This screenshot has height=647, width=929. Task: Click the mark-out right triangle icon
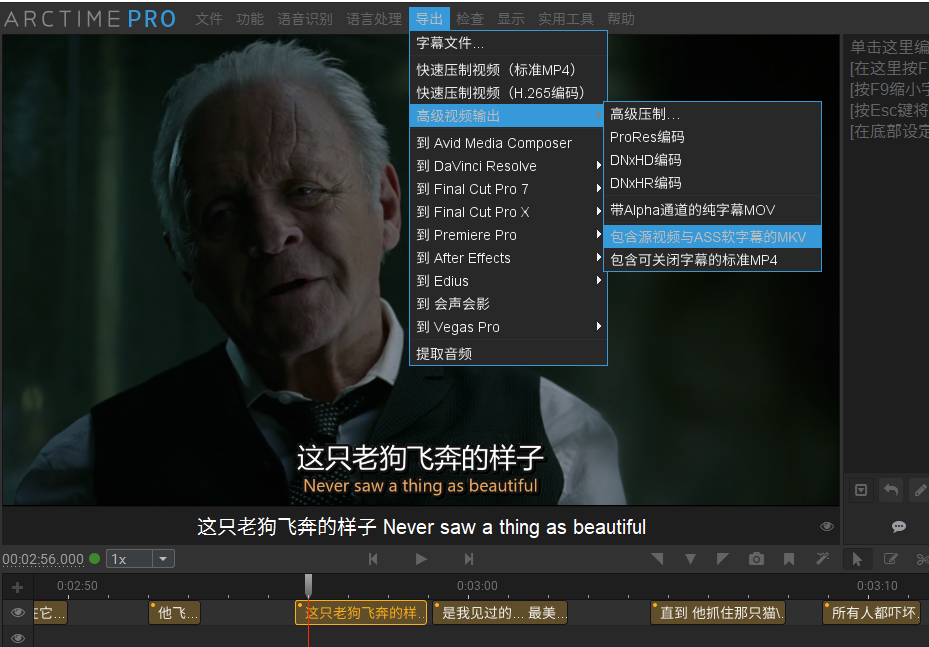[x=723, y=559]
